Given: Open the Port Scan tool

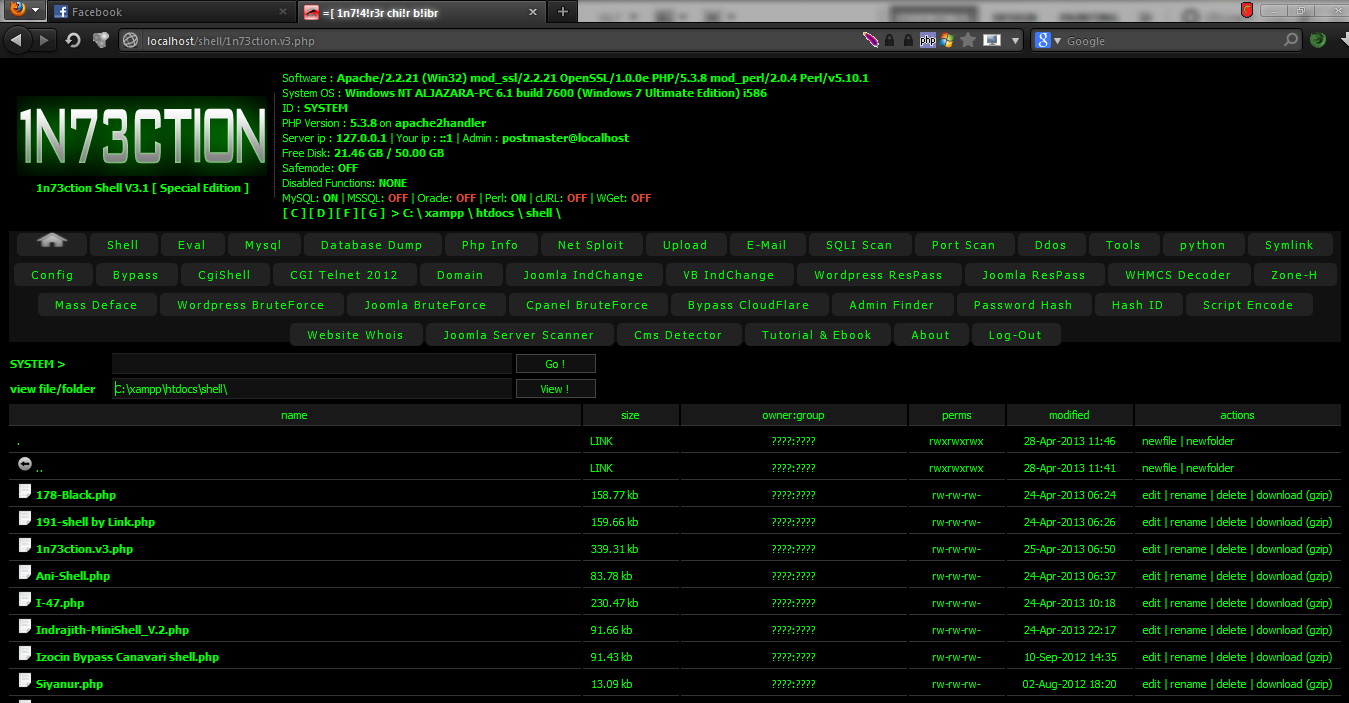Looking at the screenshot, I should pos(964,243).
